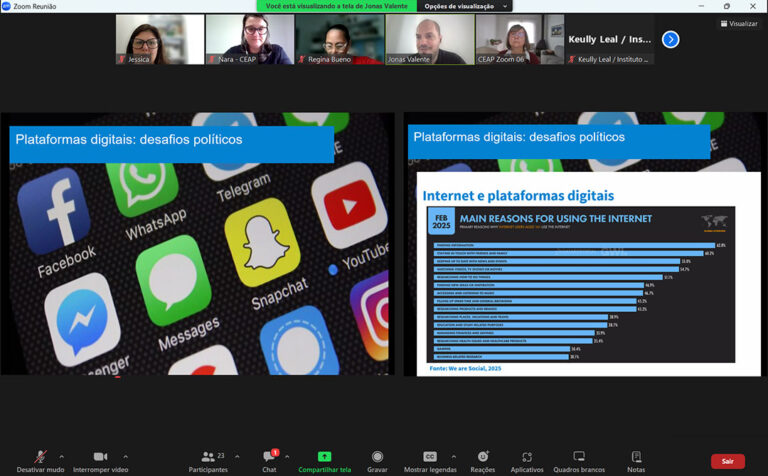Image resolution: width=768 pixels, height=476 pixels.
Task: Toggle Mostrar legendas captions
Action: point(430,461)
